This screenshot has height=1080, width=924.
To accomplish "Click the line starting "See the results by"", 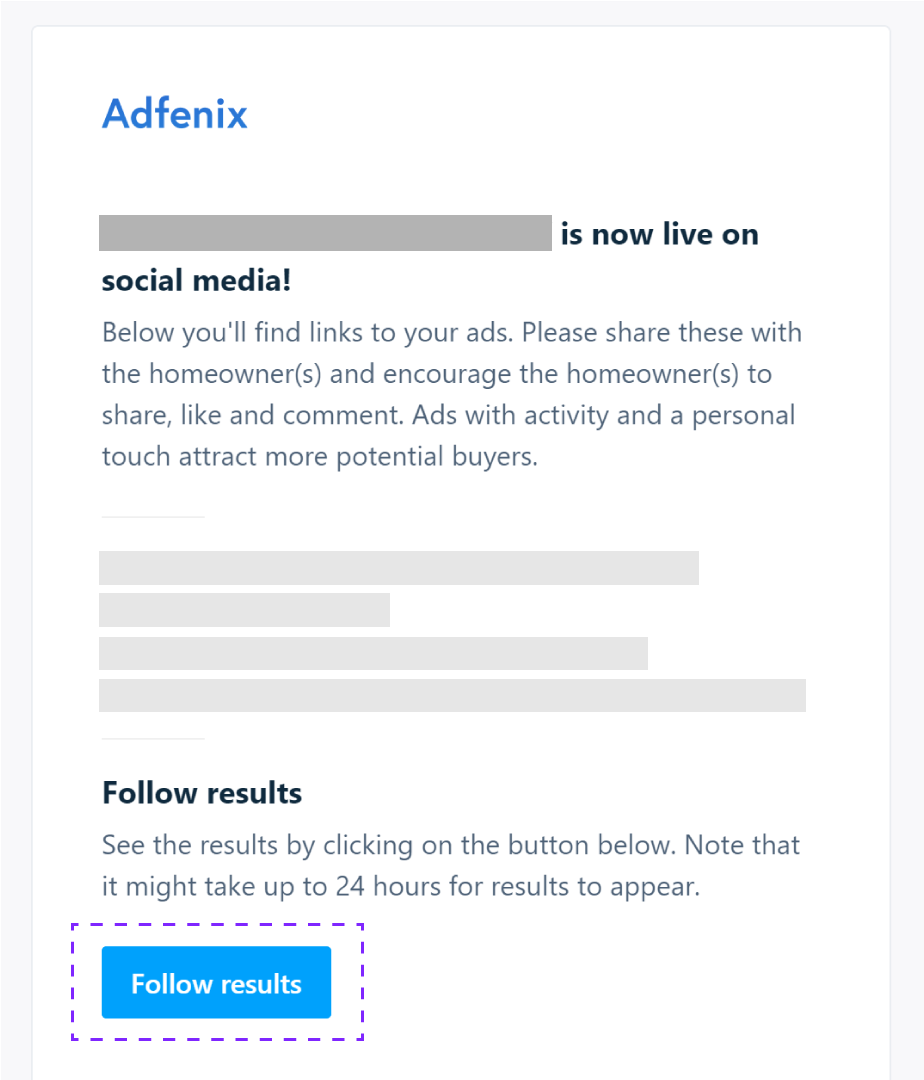I will click(x=451, y=845).
